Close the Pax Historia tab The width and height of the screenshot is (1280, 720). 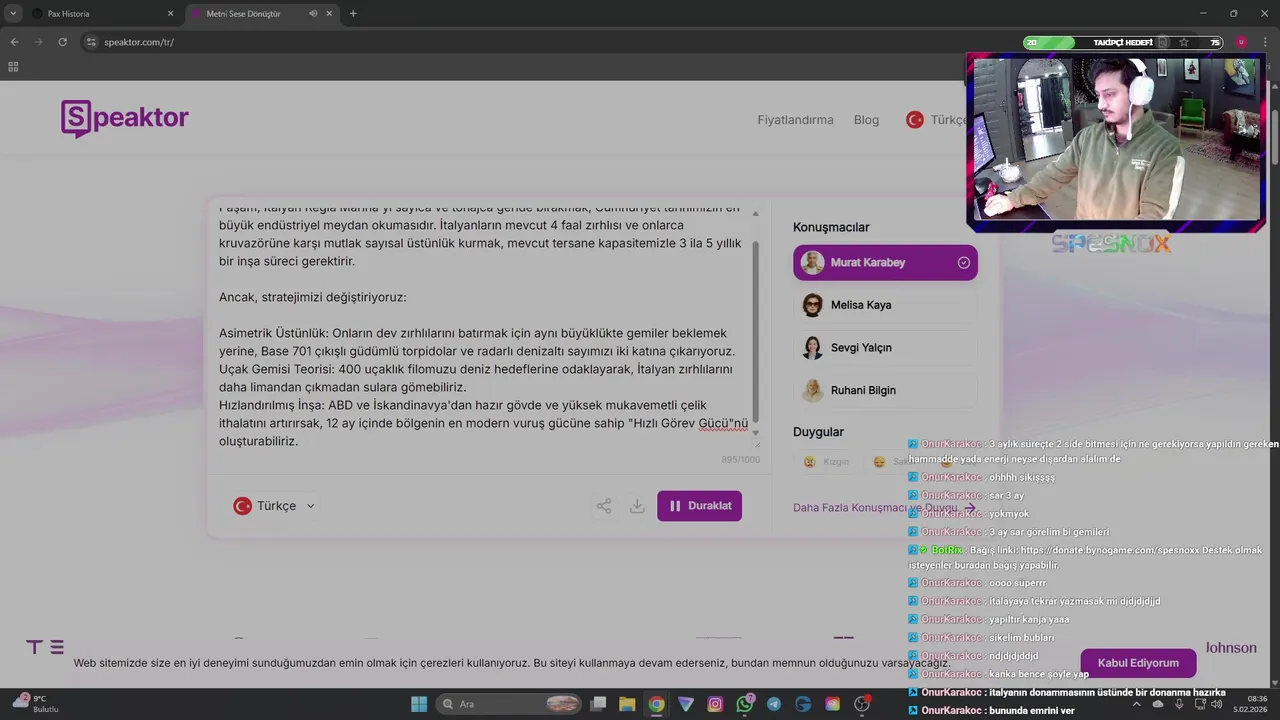tap(170, 14)
